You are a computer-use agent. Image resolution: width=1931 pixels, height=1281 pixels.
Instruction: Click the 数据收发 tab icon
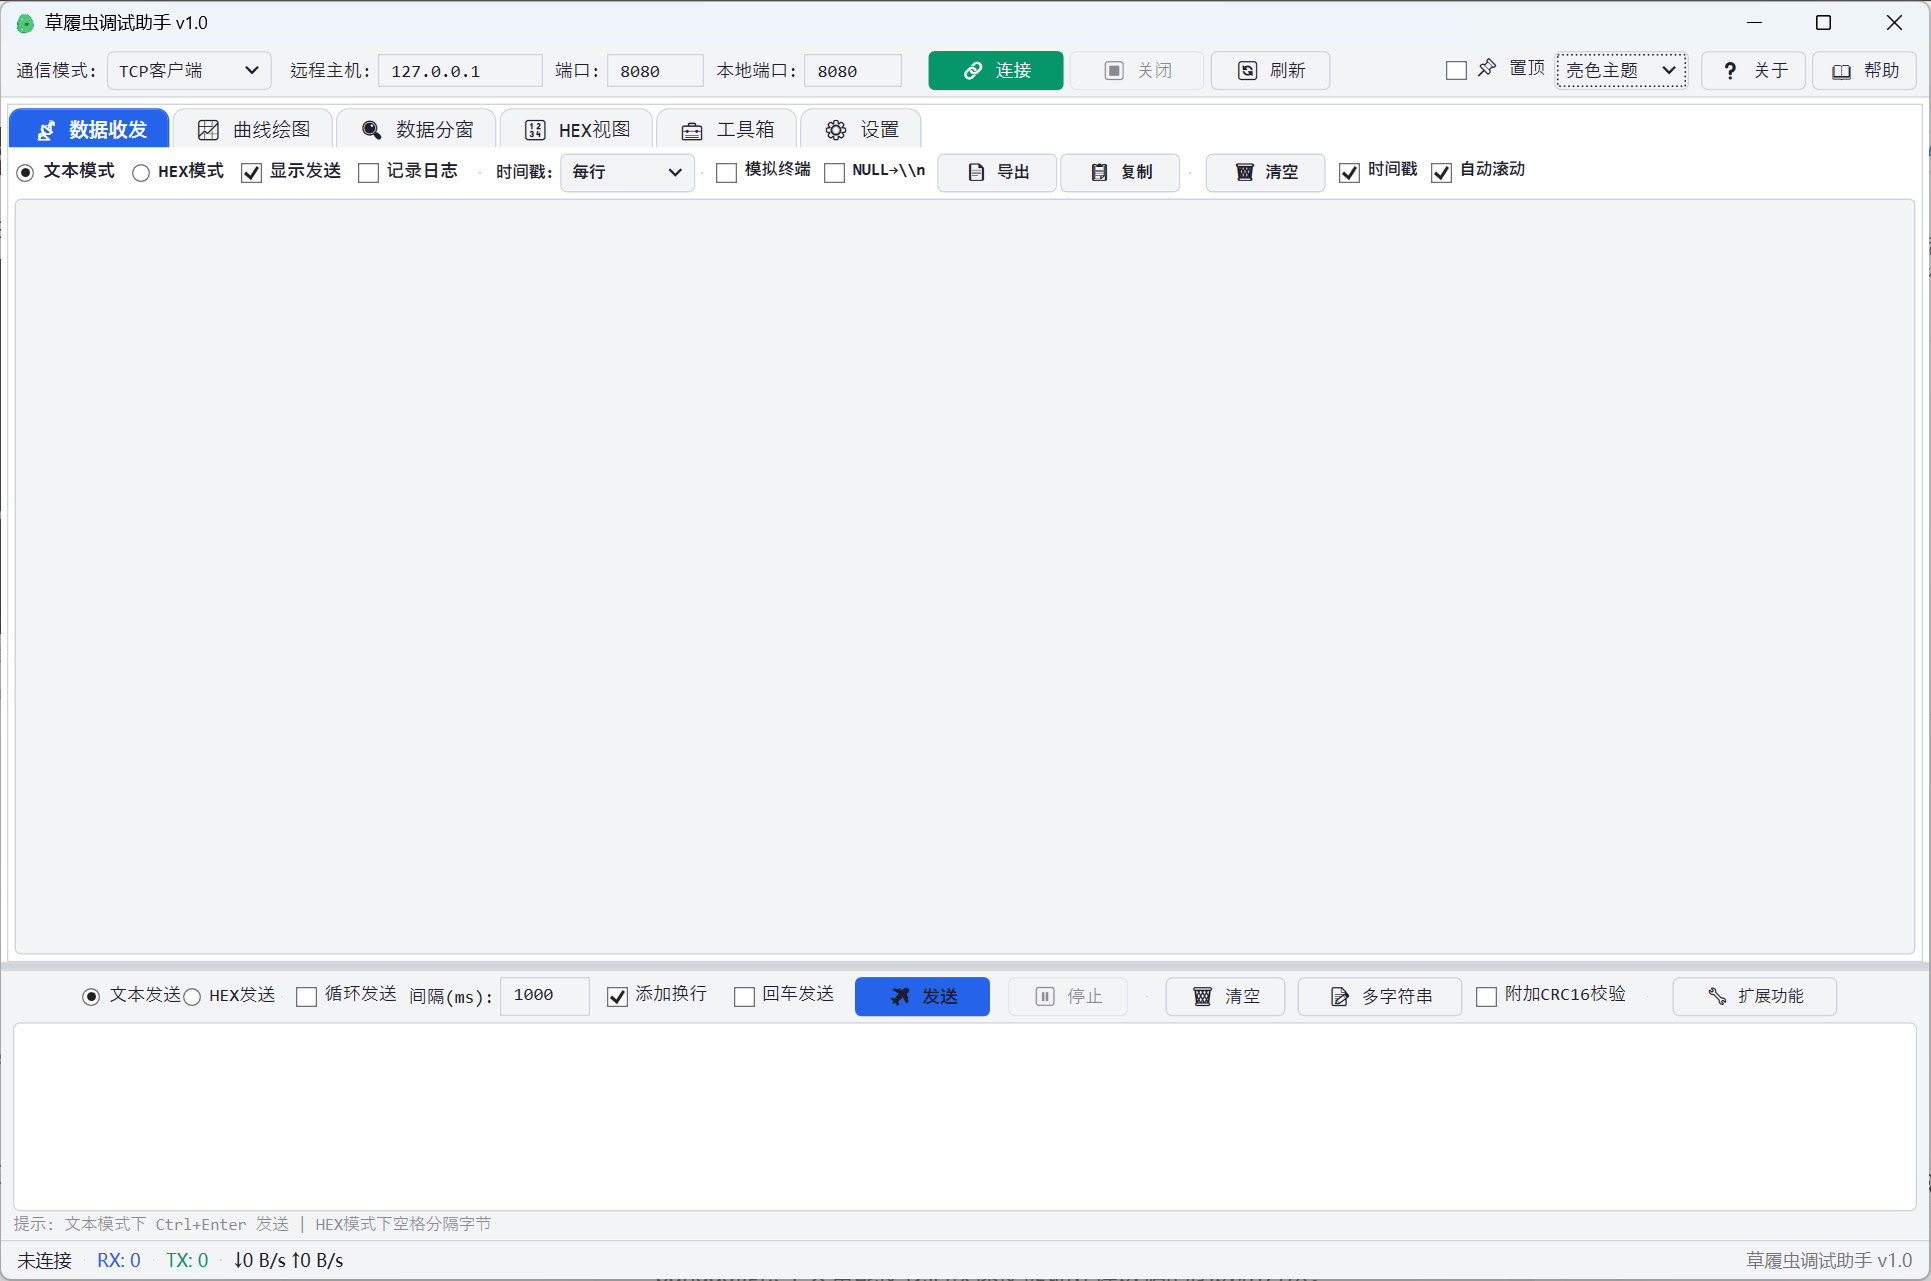[46, 130]
